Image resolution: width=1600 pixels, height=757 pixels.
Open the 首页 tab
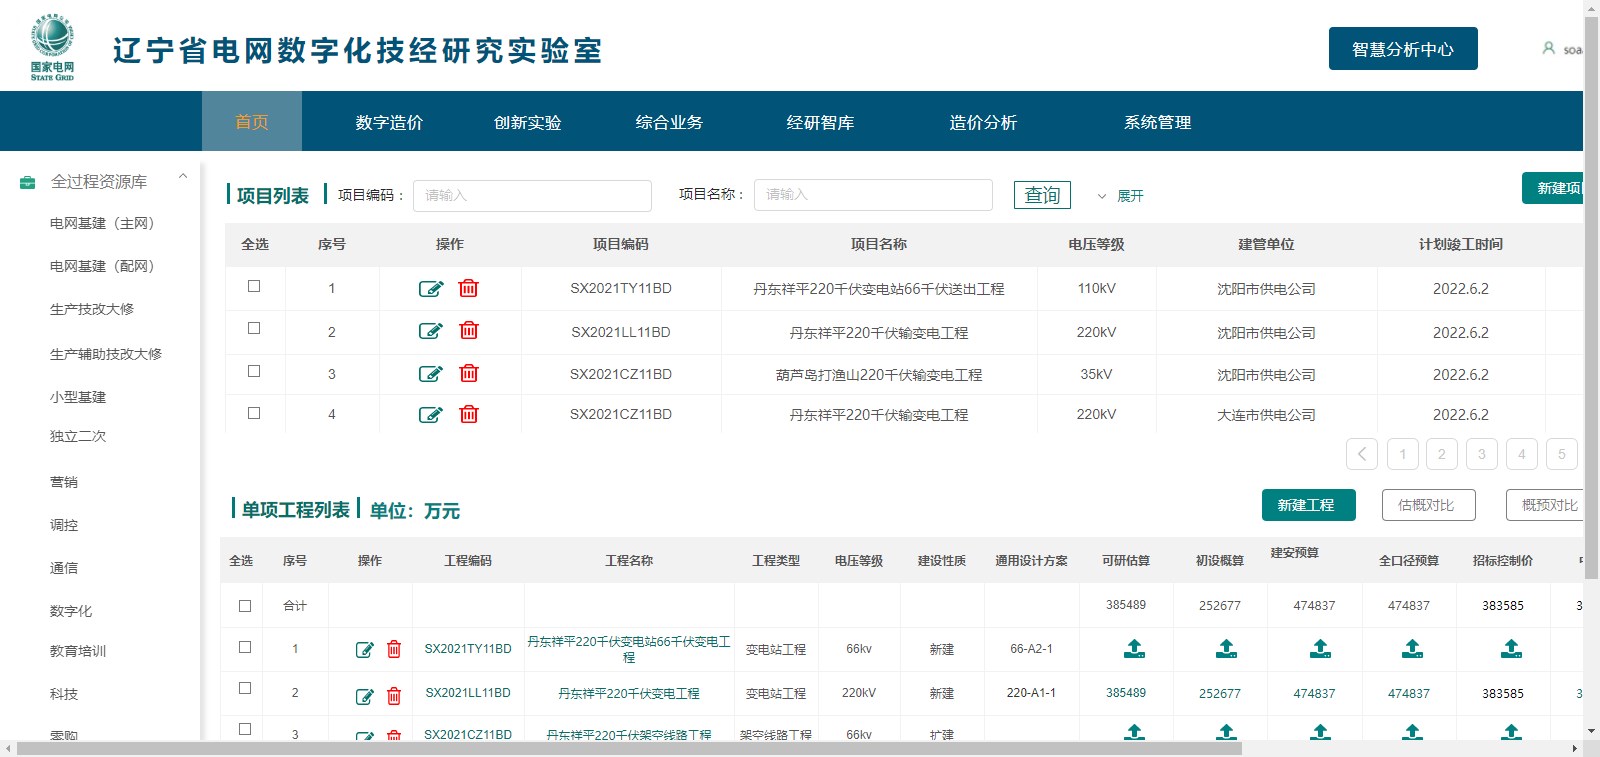[x=252, y=122]
